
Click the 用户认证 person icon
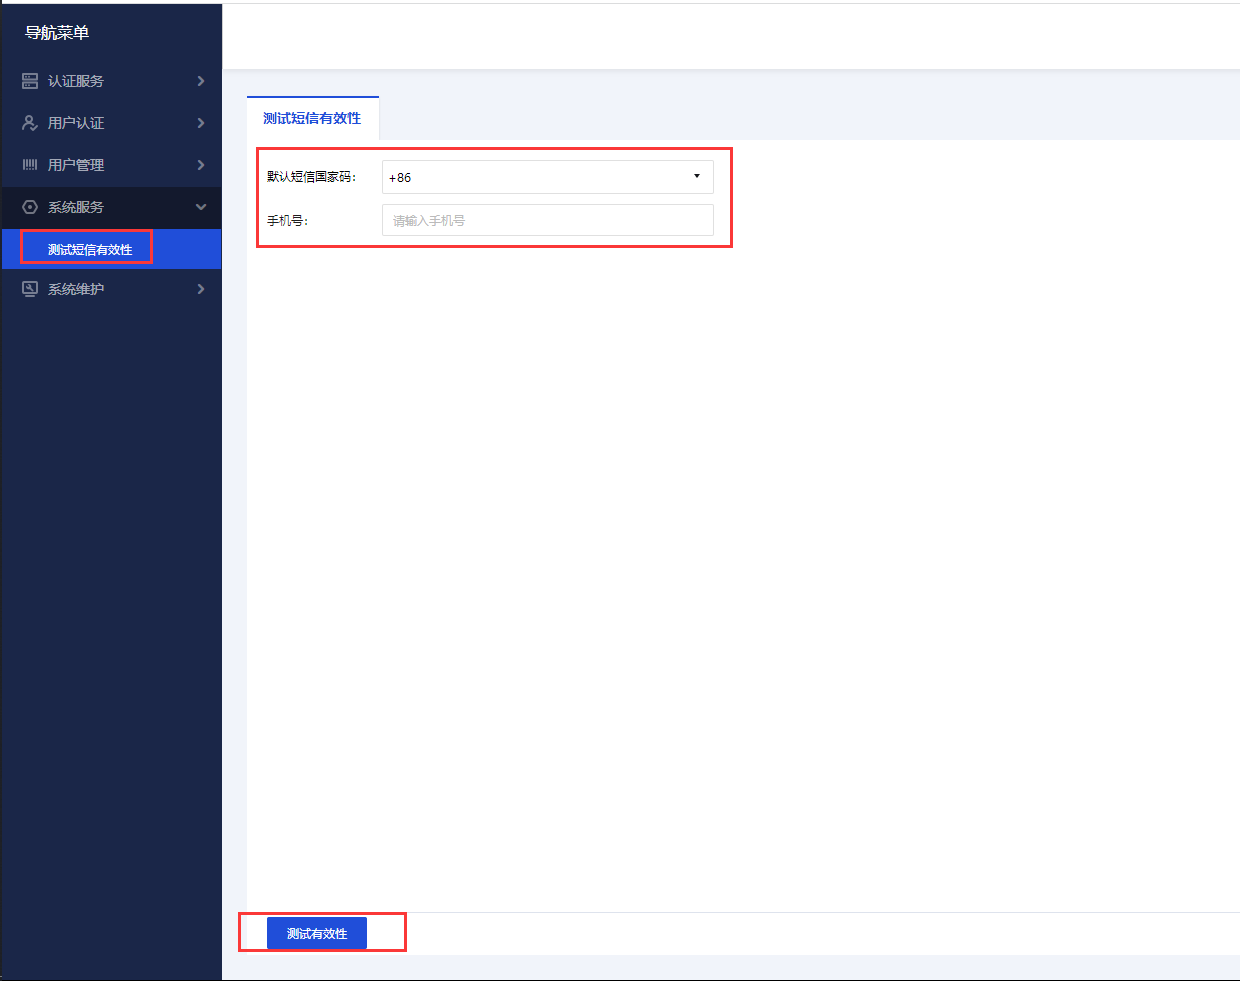point(30,123)
